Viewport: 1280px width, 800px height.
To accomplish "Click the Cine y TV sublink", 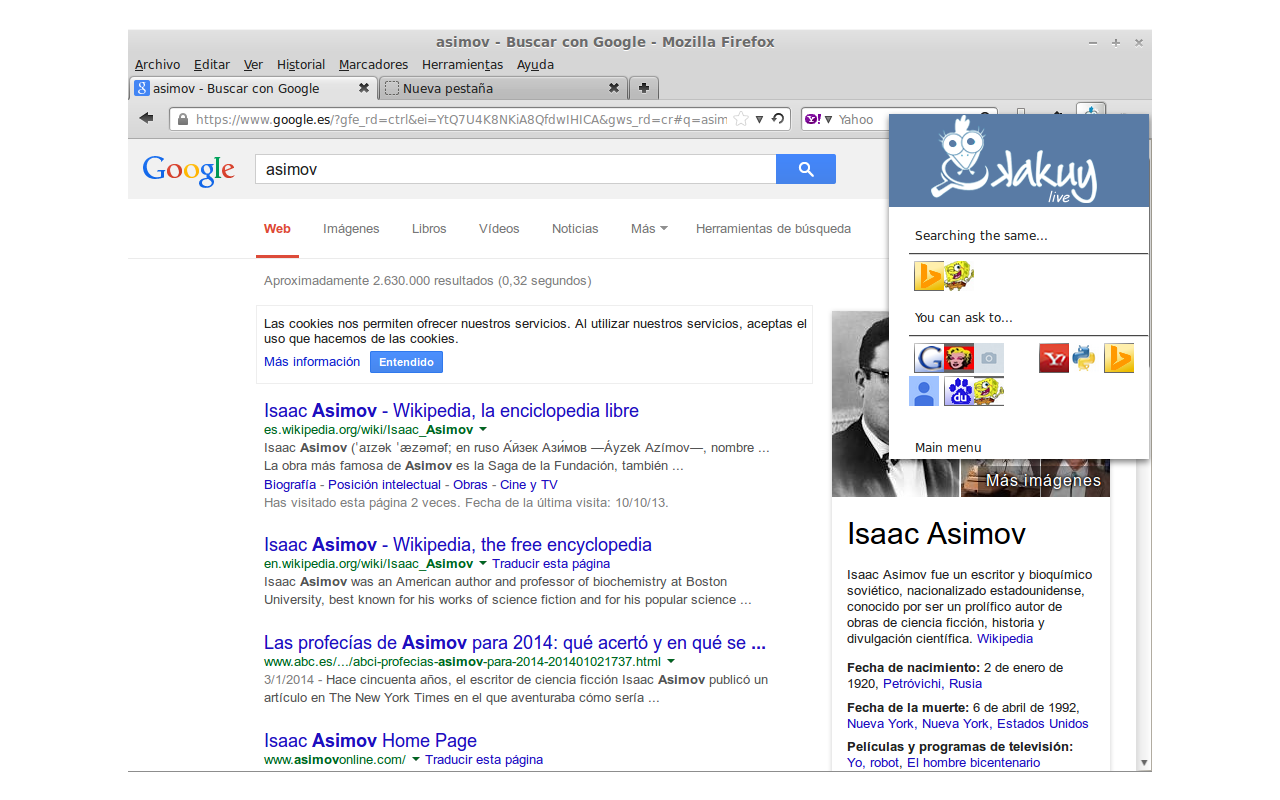I will [529, 485].
